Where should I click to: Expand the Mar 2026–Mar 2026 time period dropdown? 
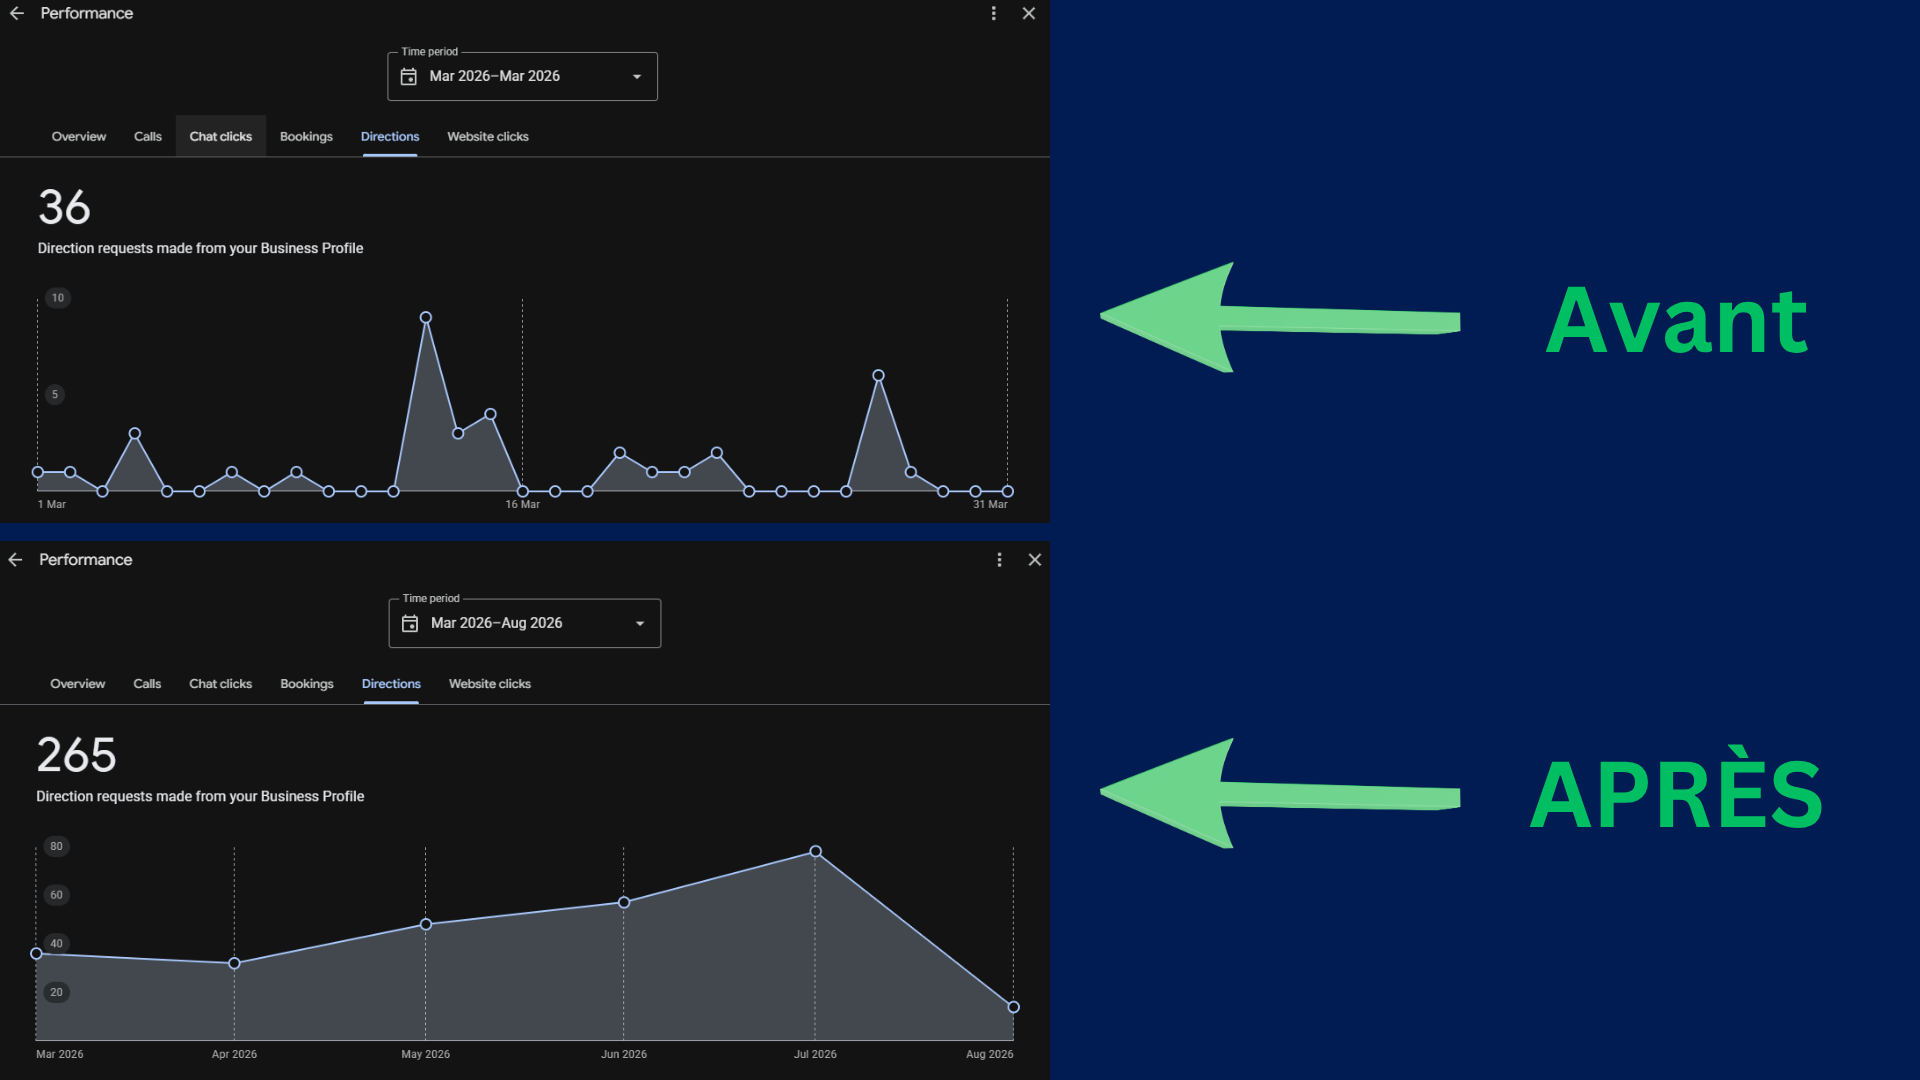tap(637, 77)
